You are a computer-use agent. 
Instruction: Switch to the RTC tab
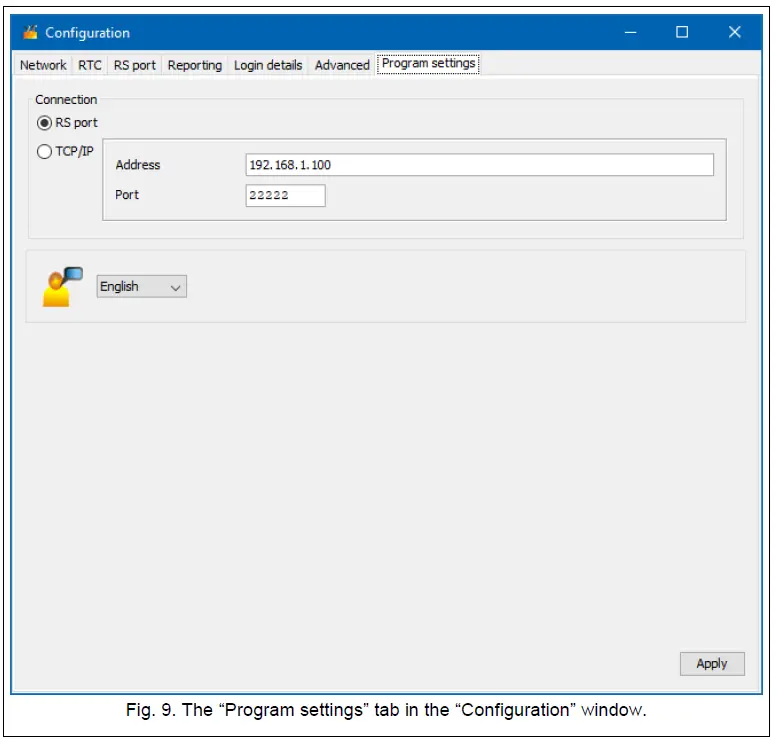pyautogui.click(x=90, y=65)
